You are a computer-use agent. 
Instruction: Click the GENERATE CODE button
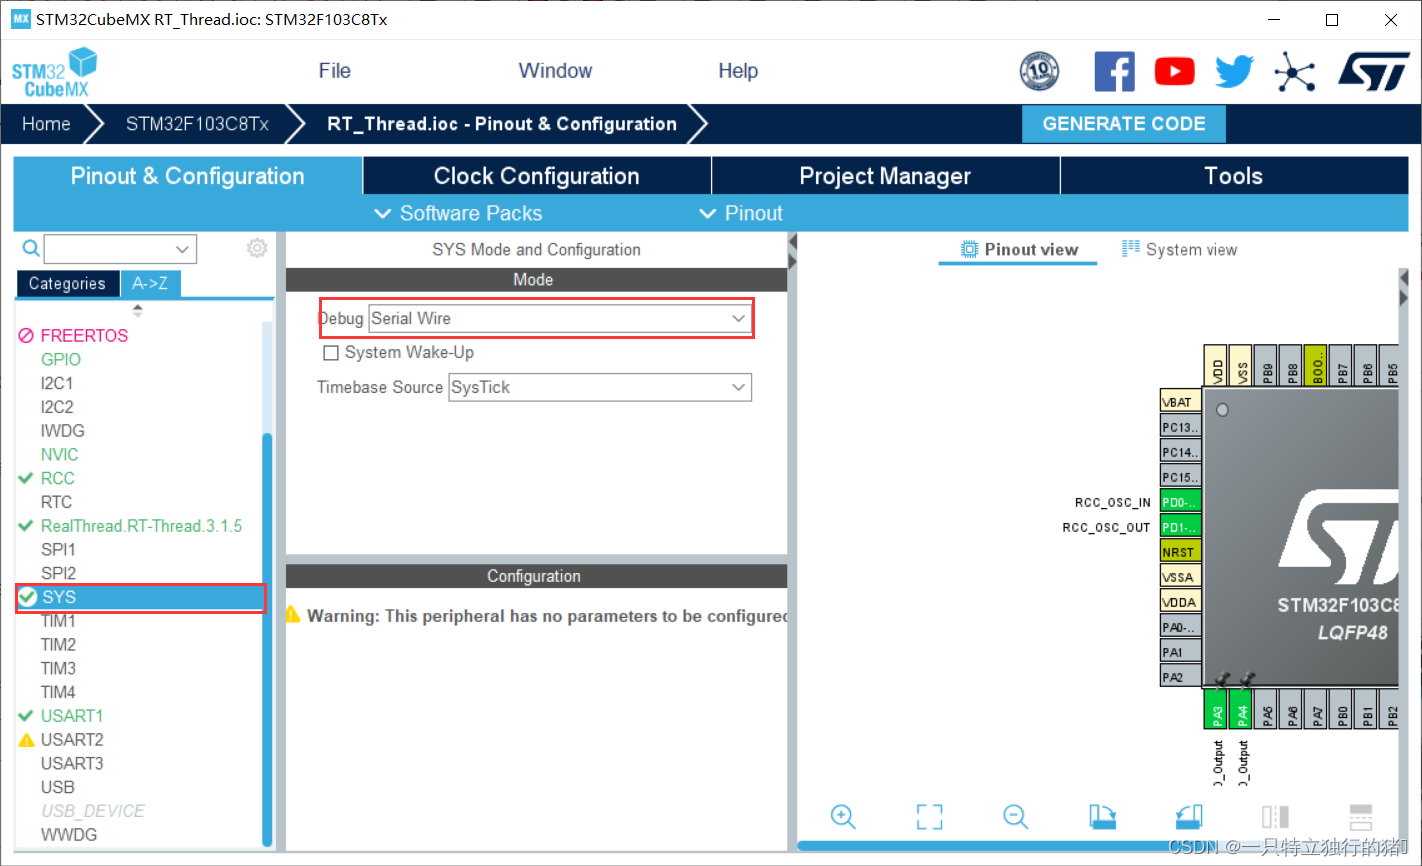coord(1124,124)
